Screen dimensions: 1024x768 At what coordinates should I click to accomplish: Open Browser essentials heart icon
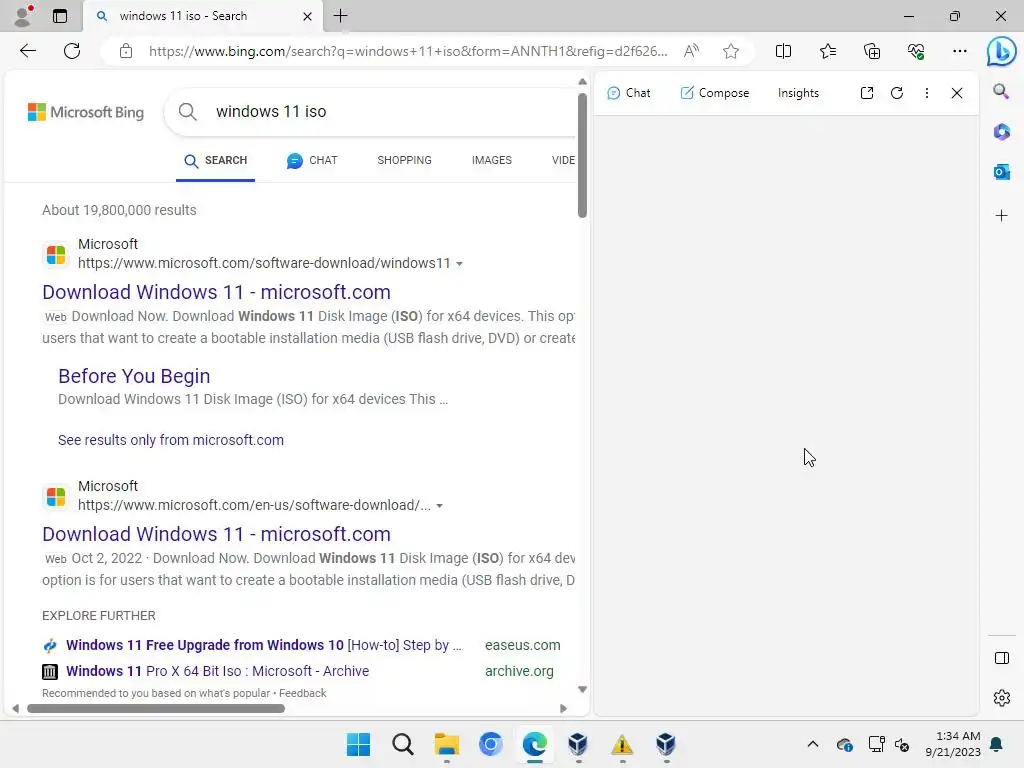[x=916, y=51]
